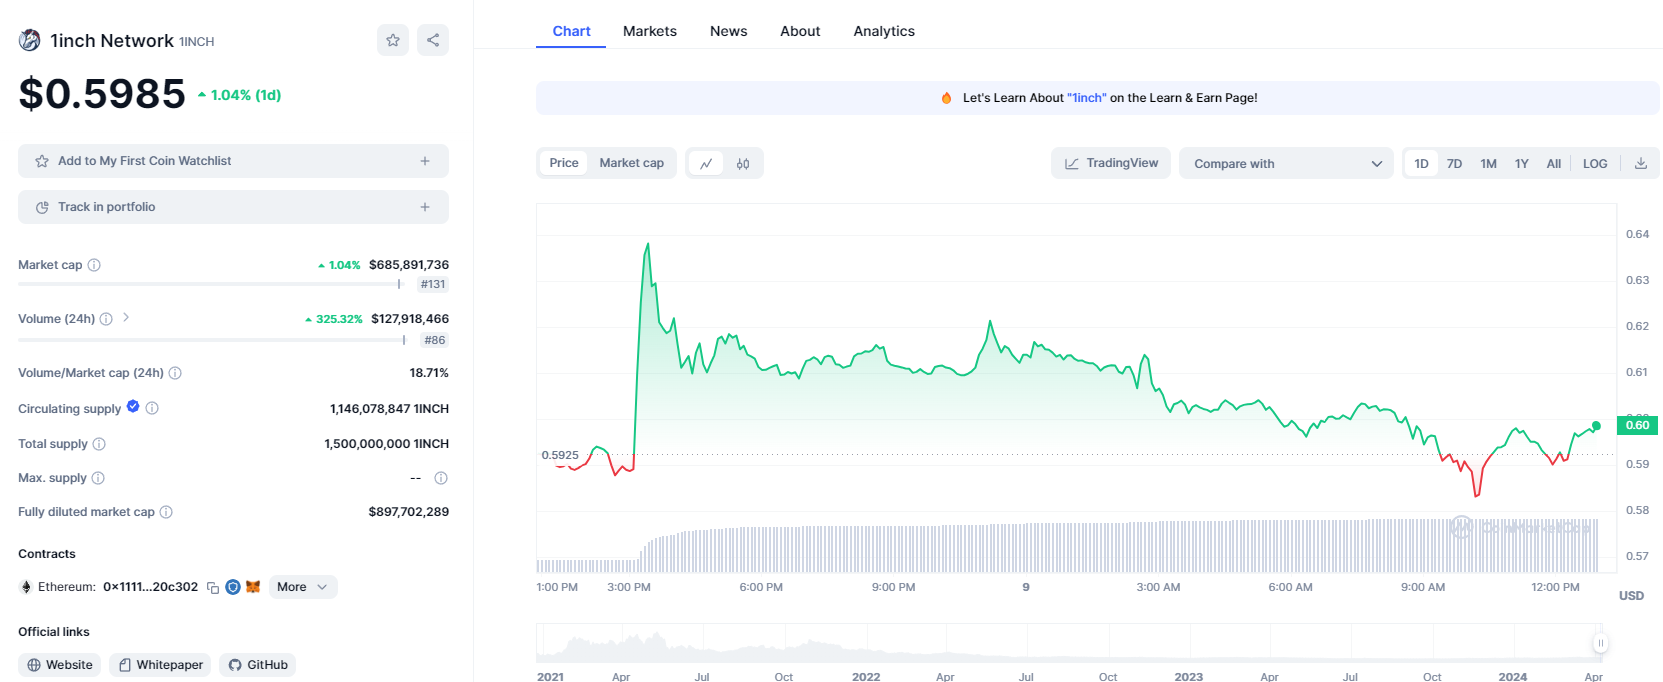Click the star favorite icon
Viewport: 1663px width, 682px height.
coord(393,40)
